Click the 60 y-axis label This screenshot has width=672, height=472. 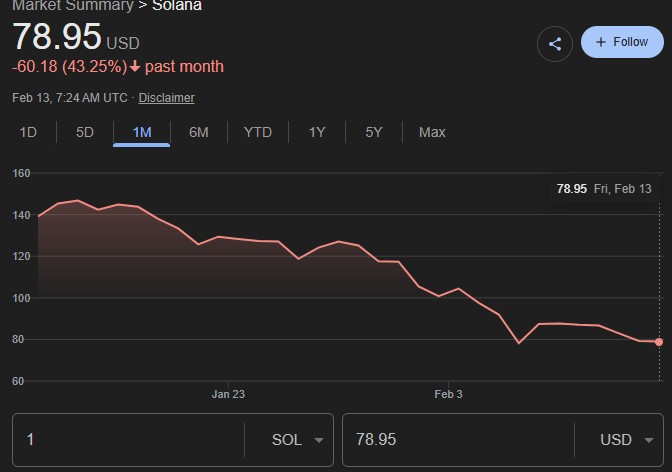tap(18, 381)
